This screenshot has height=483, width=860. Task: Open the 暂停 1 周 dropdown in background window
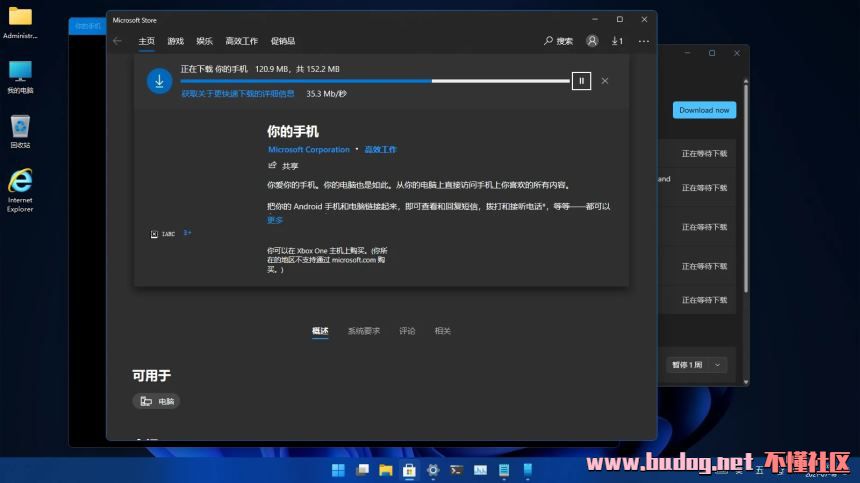[x=697, y=365]
